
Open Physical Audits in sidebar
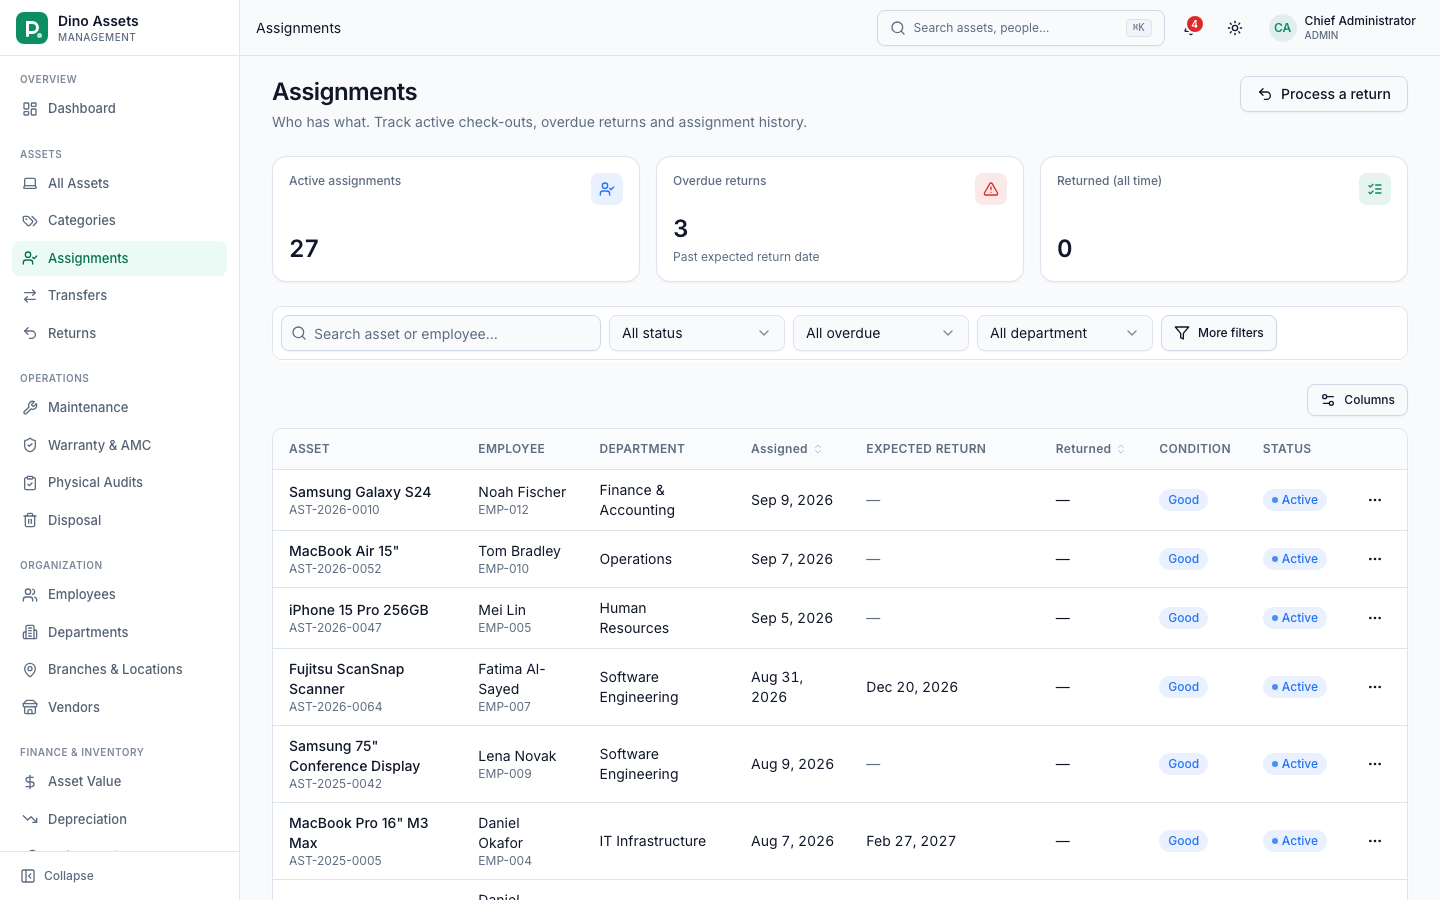(119, 482)
